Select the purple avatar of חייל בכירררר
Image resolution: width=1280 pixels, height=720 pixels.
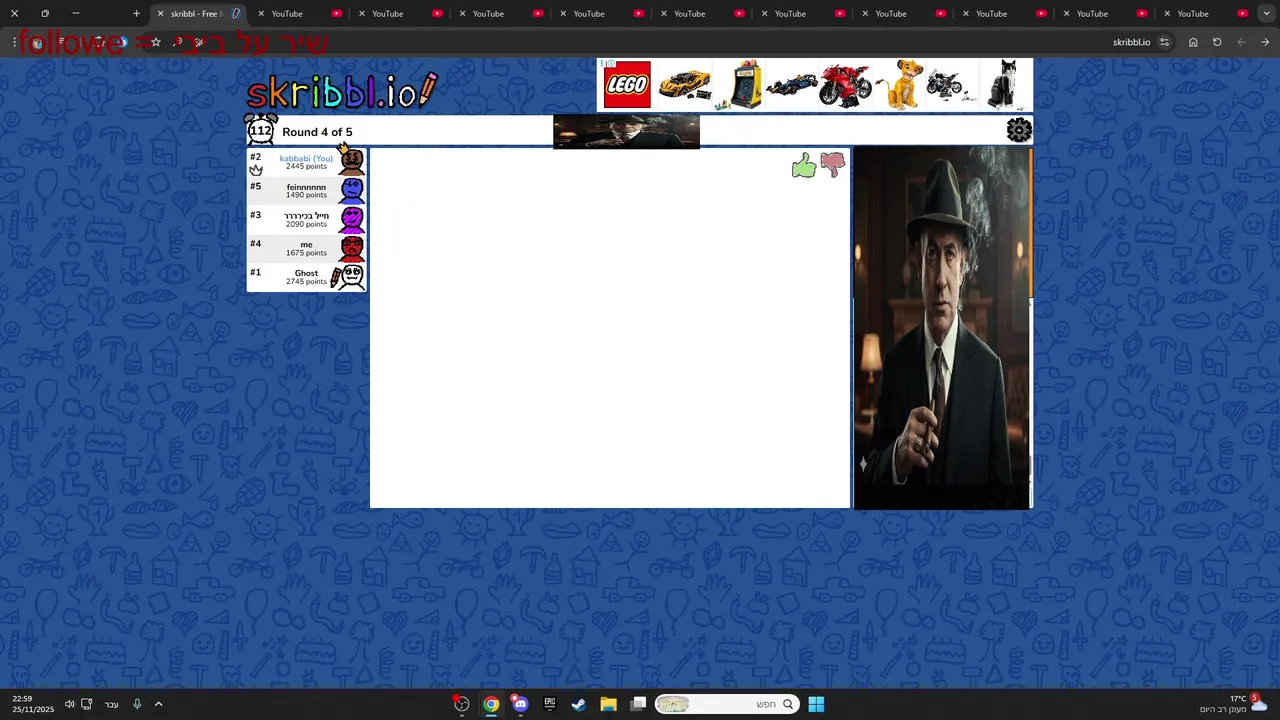pos(351,220)
